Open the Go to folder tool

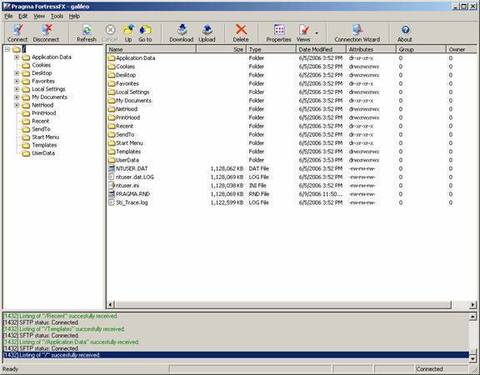(145, 33)
